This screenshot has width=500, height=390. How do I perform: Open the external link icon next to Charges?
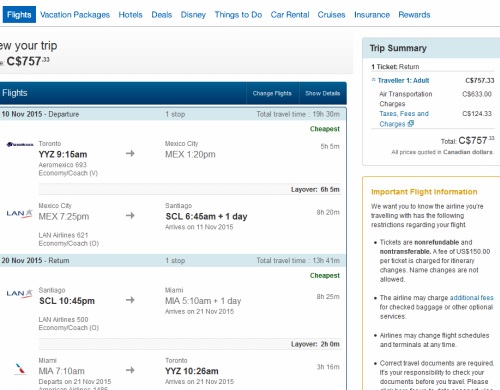411,124
